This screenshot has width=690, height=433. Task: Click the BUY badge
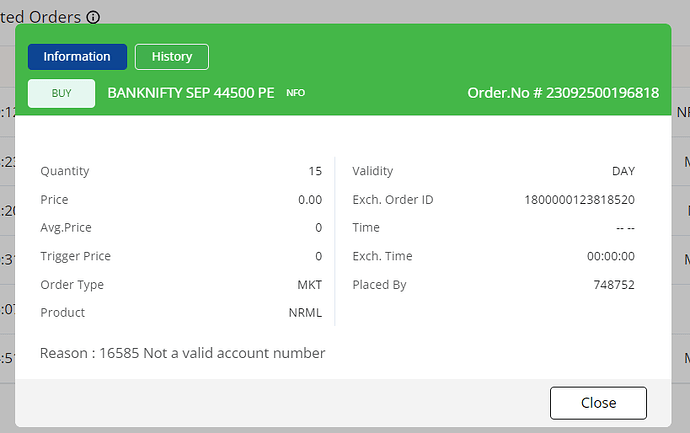coord(61,93)
